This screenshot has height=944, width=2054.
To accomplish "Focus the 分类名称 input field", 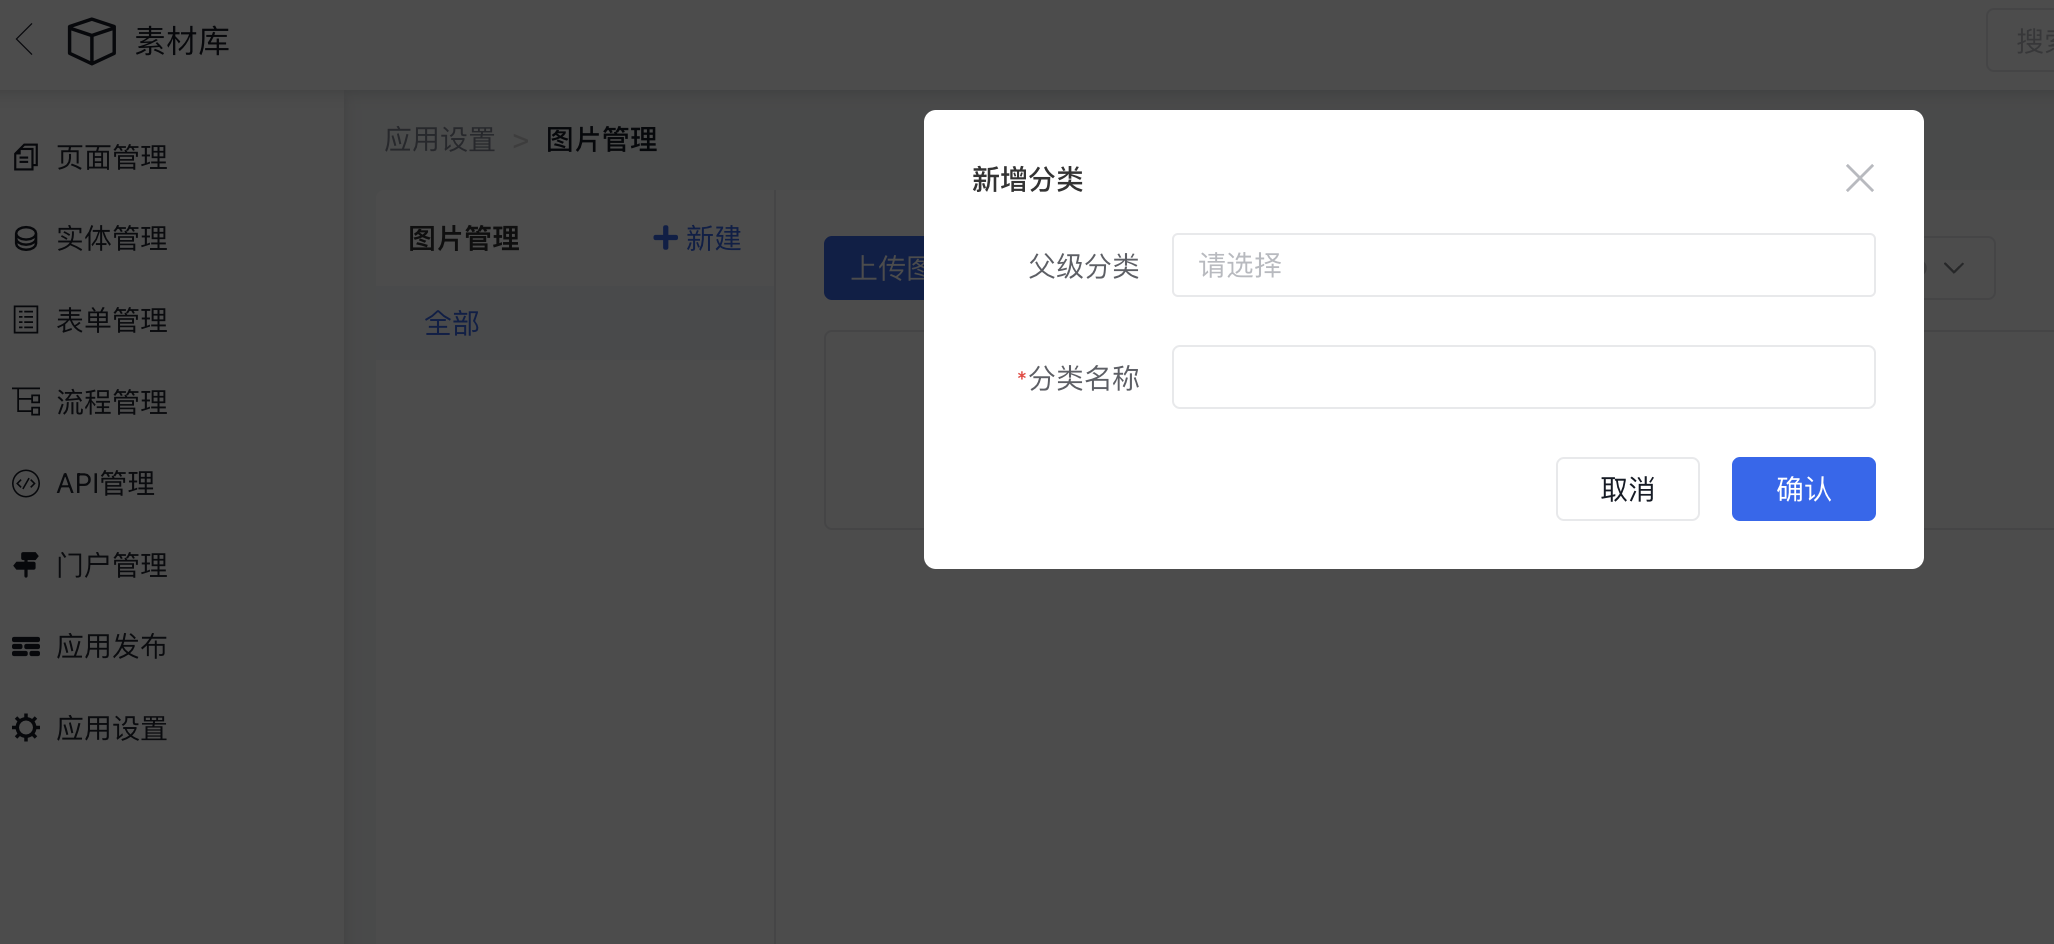I will coord(1523,377).
